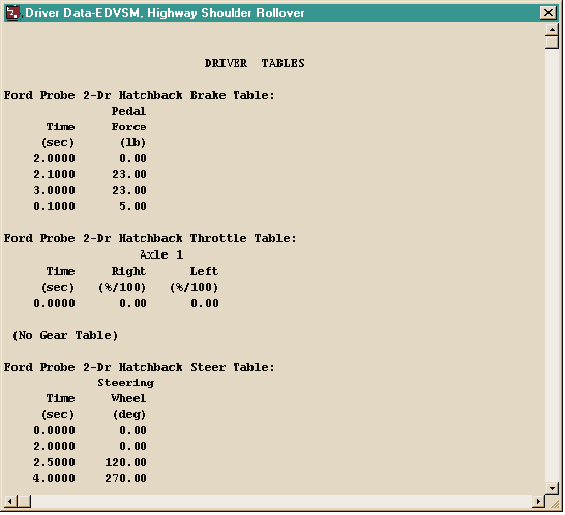The width and height of the screenshot is (565, 515).
Task: Click the horizontal scrollbar left arrow
Action: (10, 501)
